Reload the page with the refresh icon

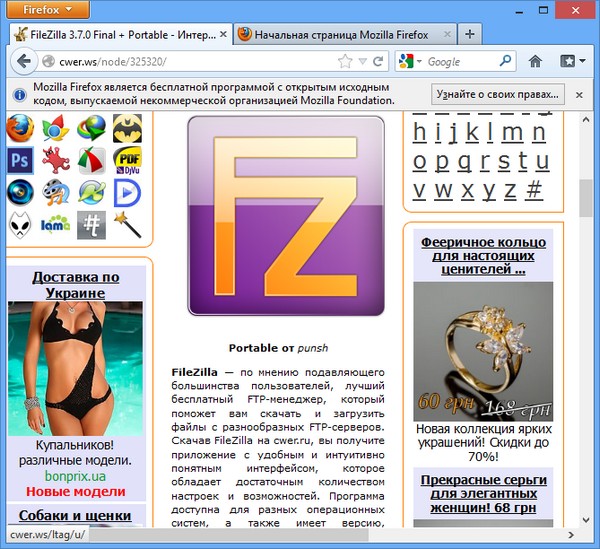[x=378, y=61]
